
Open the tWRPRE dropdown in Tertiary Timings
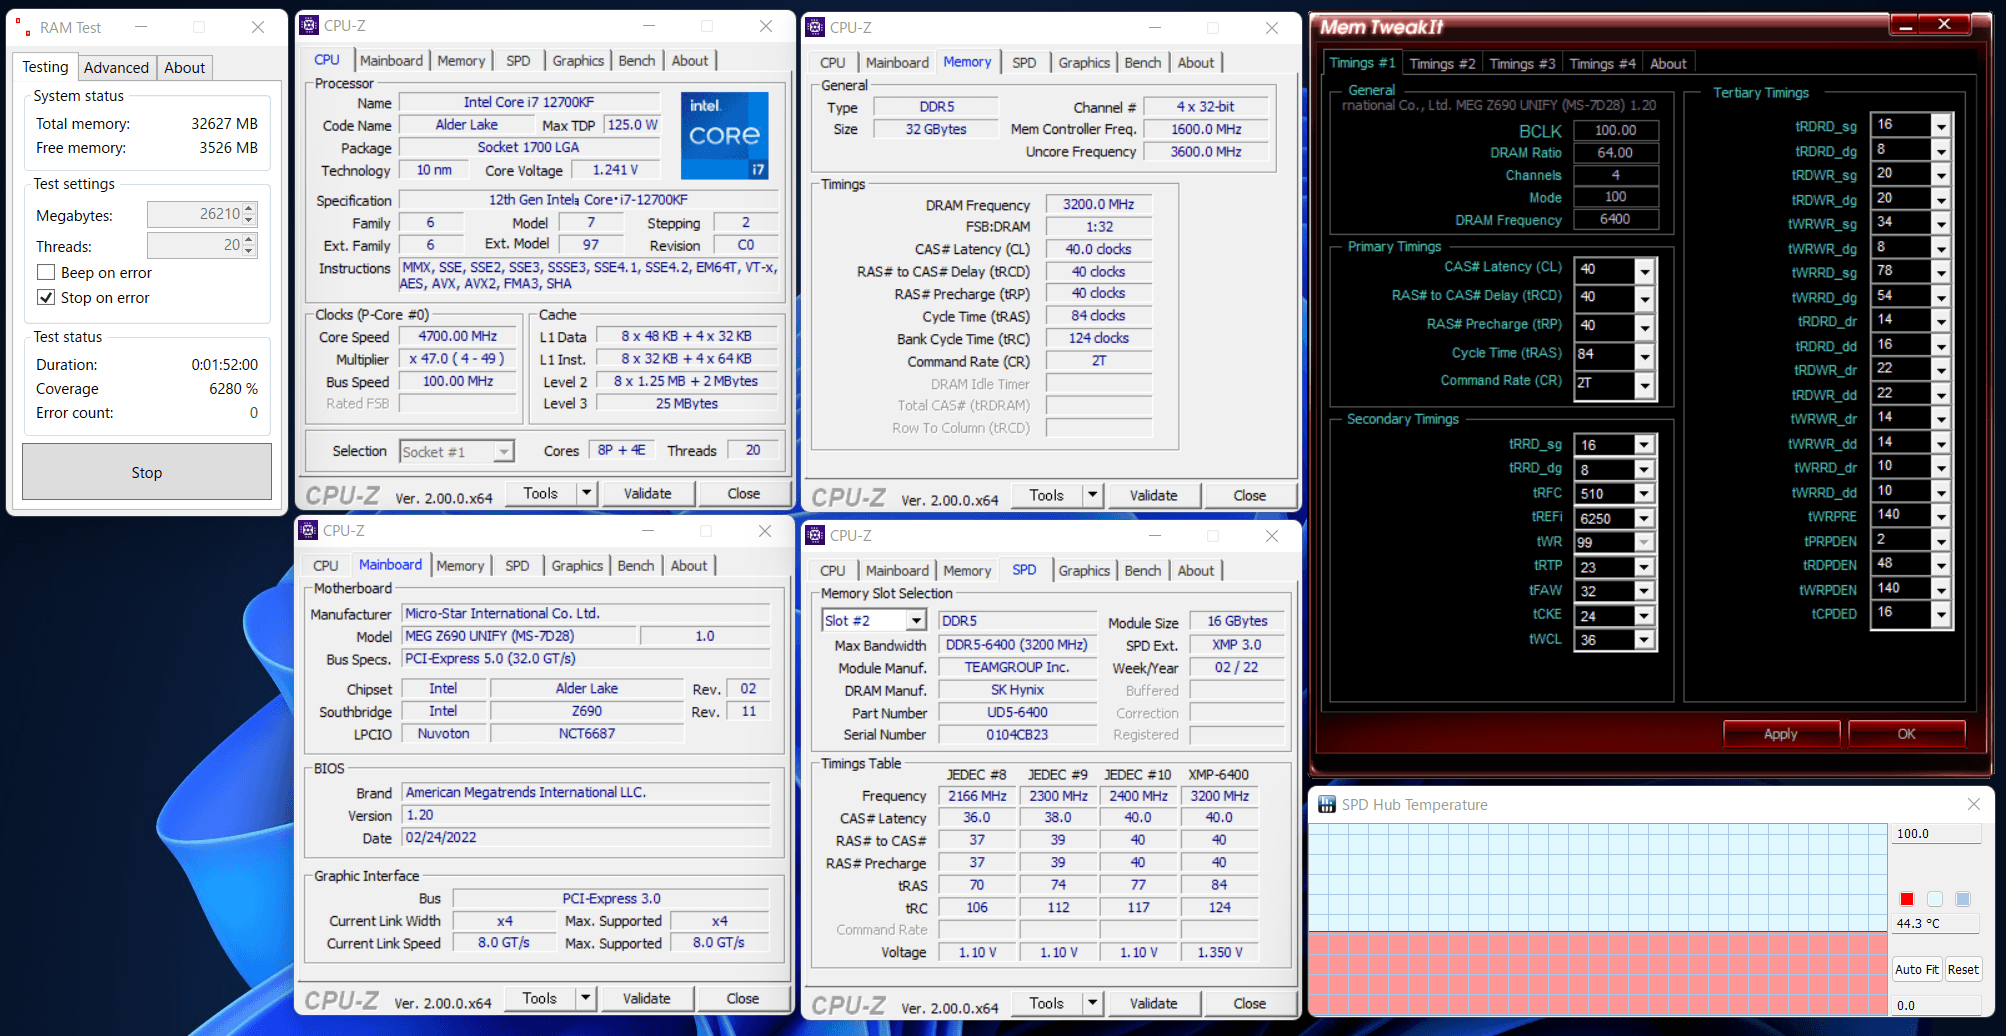(x=1941, y=517)
